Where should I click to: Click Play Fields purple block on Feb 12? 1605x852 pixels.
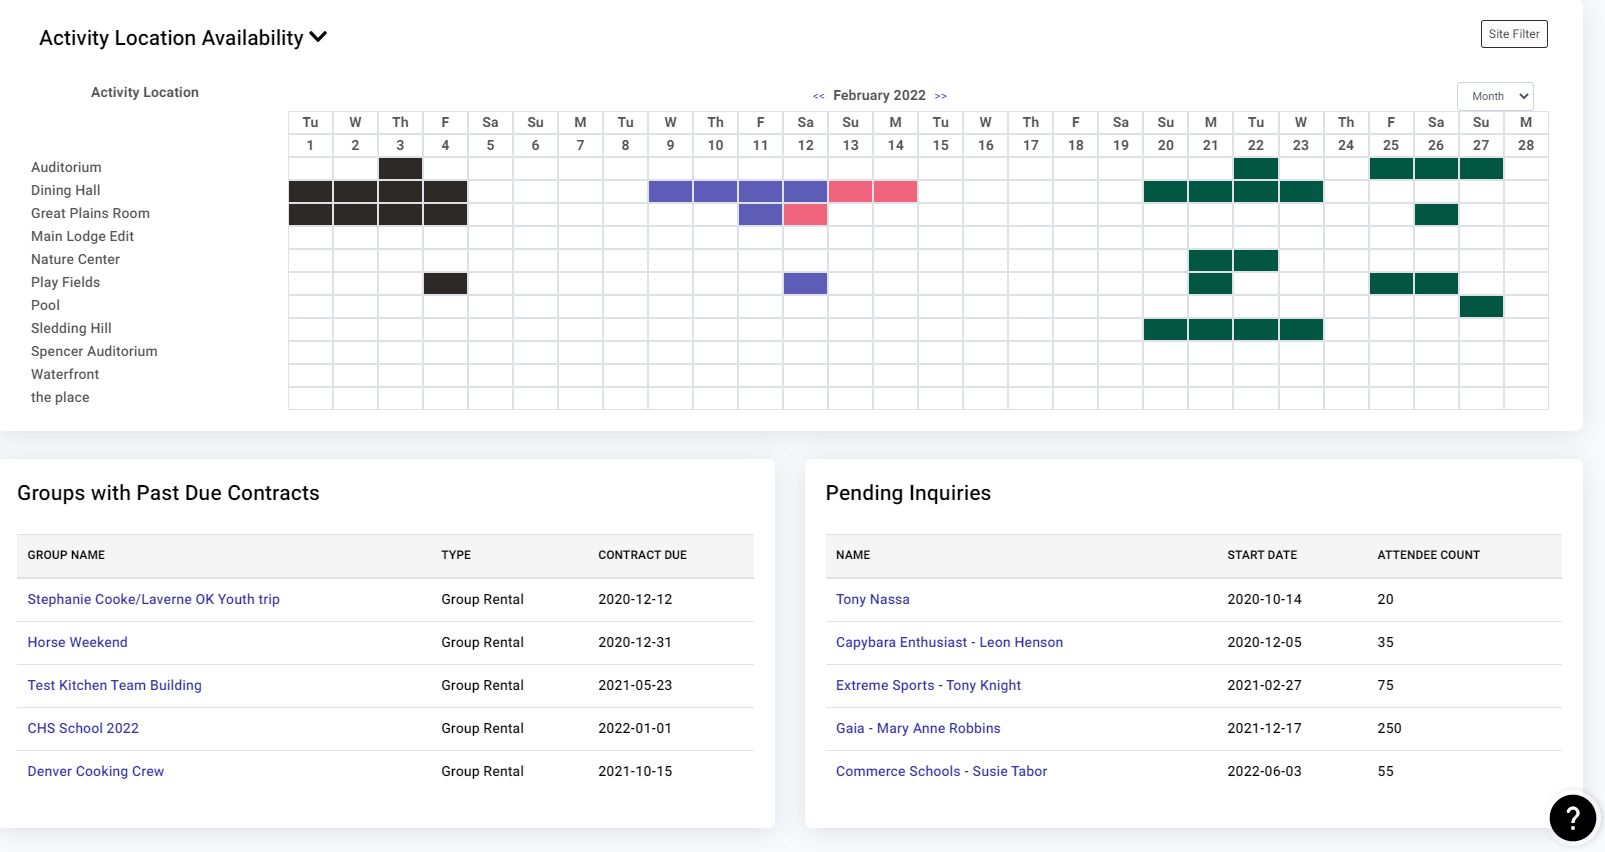pos(805,283)
